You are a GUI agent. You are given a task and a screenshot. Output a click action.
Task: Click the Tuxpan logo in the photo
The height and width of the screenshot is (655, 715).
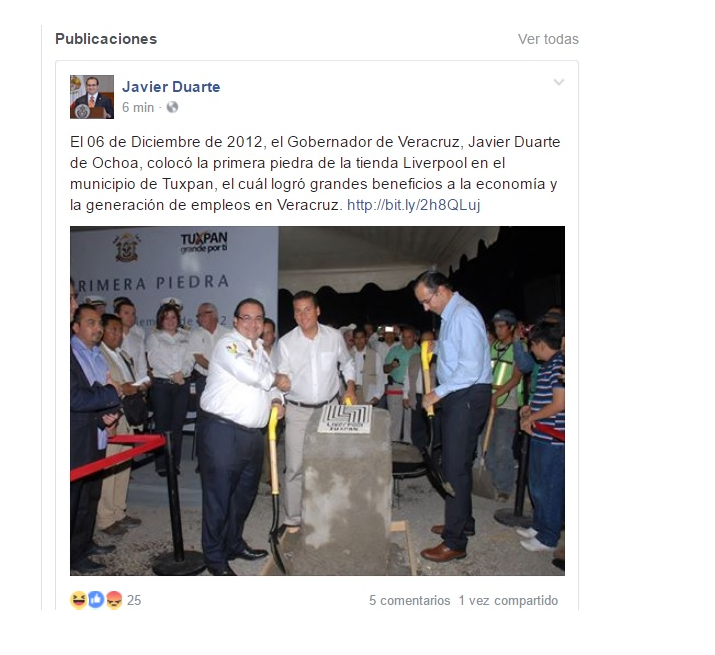[203, 241]
